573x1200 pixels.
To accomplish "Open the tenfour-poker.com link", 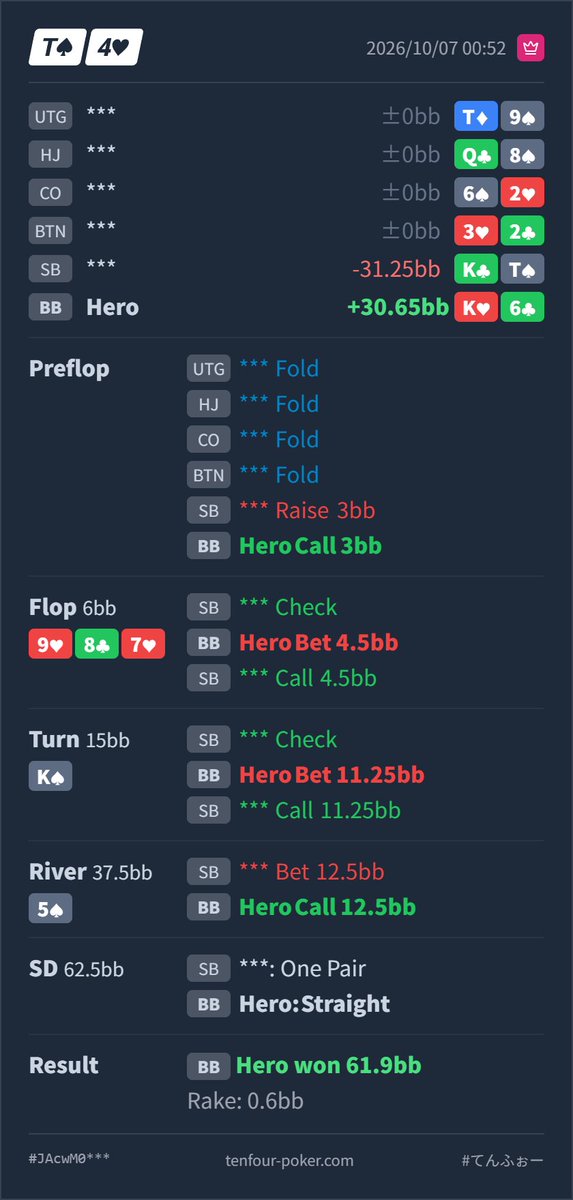I will [290, 1161].
